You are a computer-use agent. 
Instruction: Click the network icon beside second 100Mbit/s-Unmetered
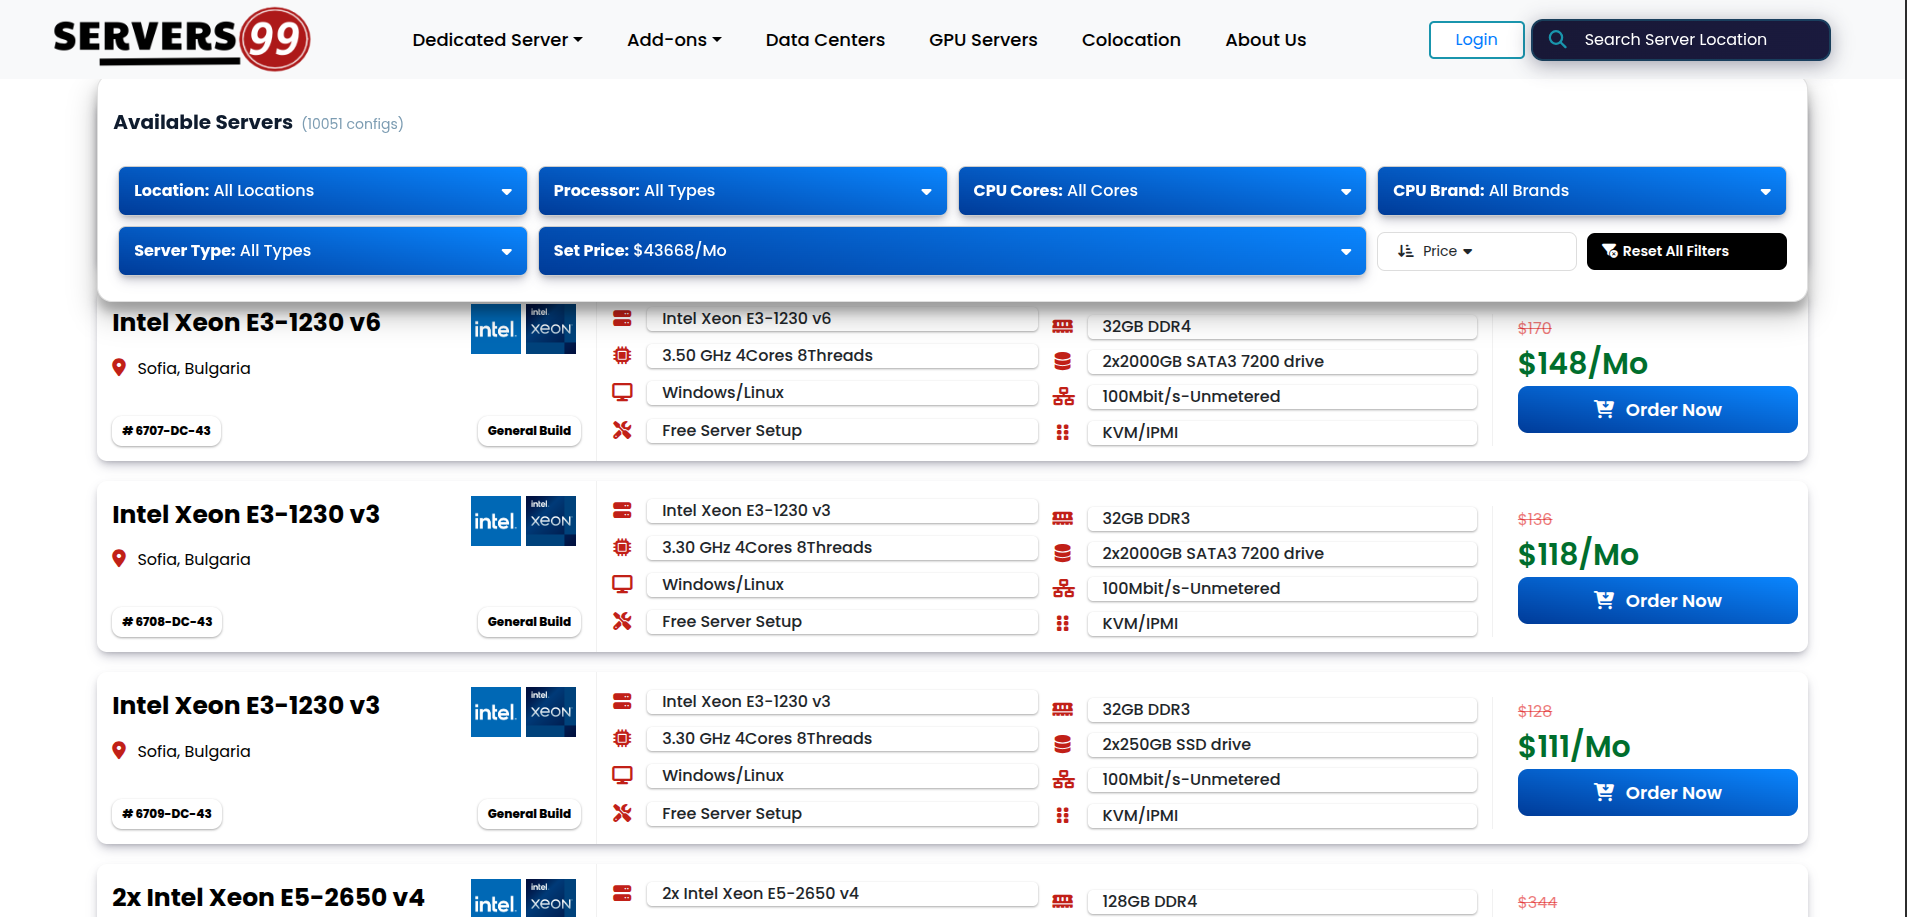(1062, 588)
